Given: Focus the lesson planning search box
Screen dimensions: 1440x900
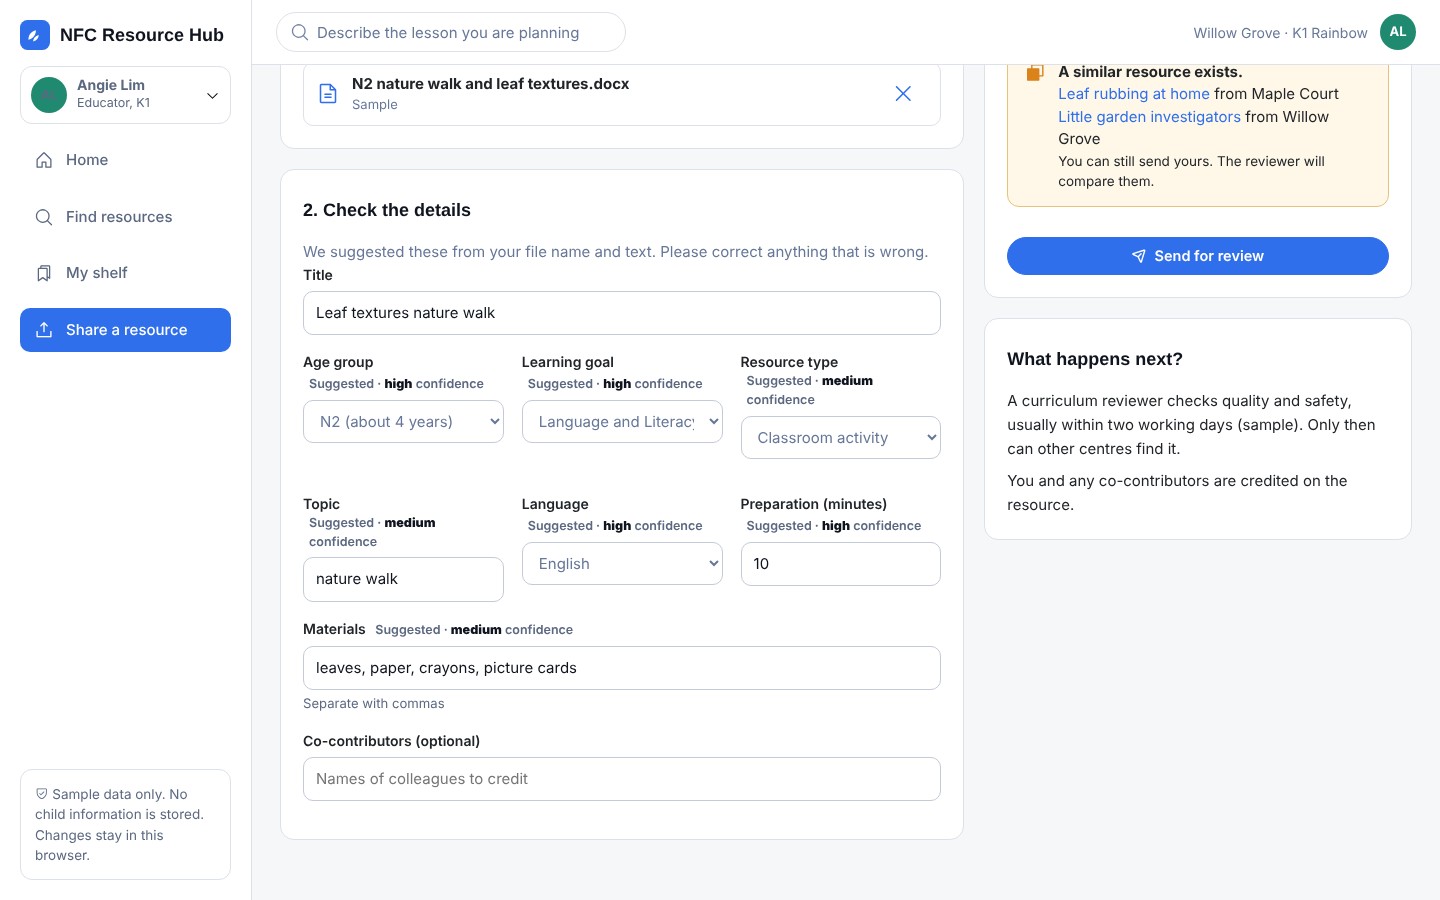Looking at the screenshot, I should 451,32.
